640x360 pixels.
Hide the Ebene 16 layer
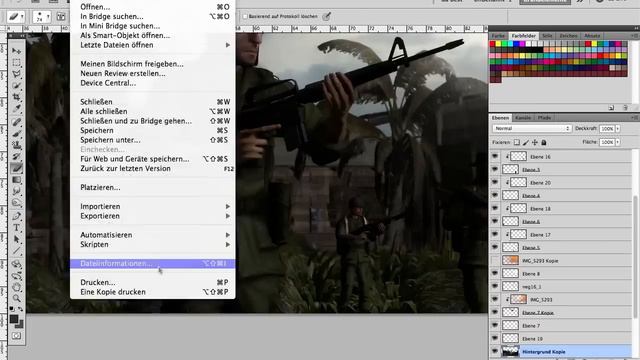[495, 156]
